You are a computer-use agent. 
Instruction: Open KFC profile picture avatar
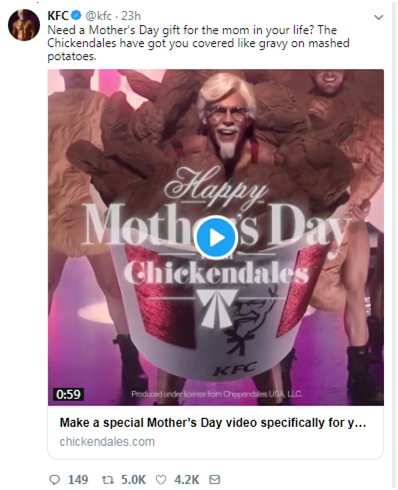24,25
